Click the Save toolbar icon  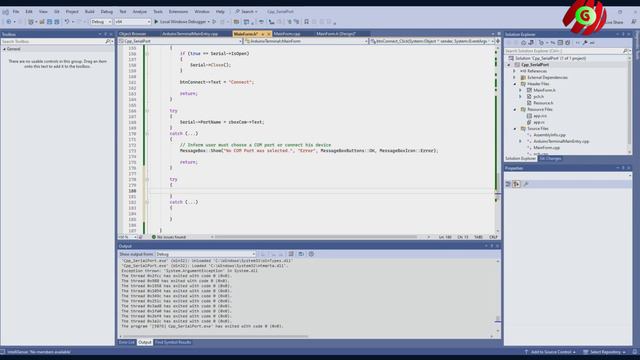49,22
